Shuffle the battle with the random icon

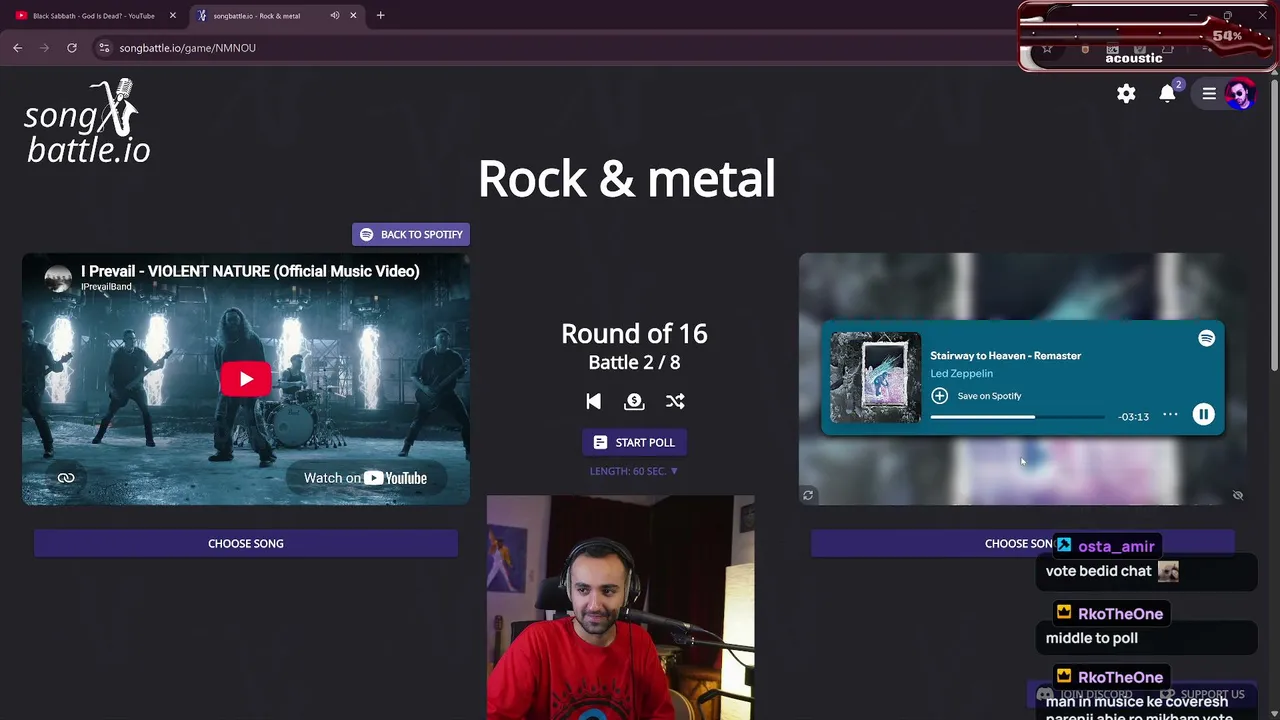(x=675, y=401)
